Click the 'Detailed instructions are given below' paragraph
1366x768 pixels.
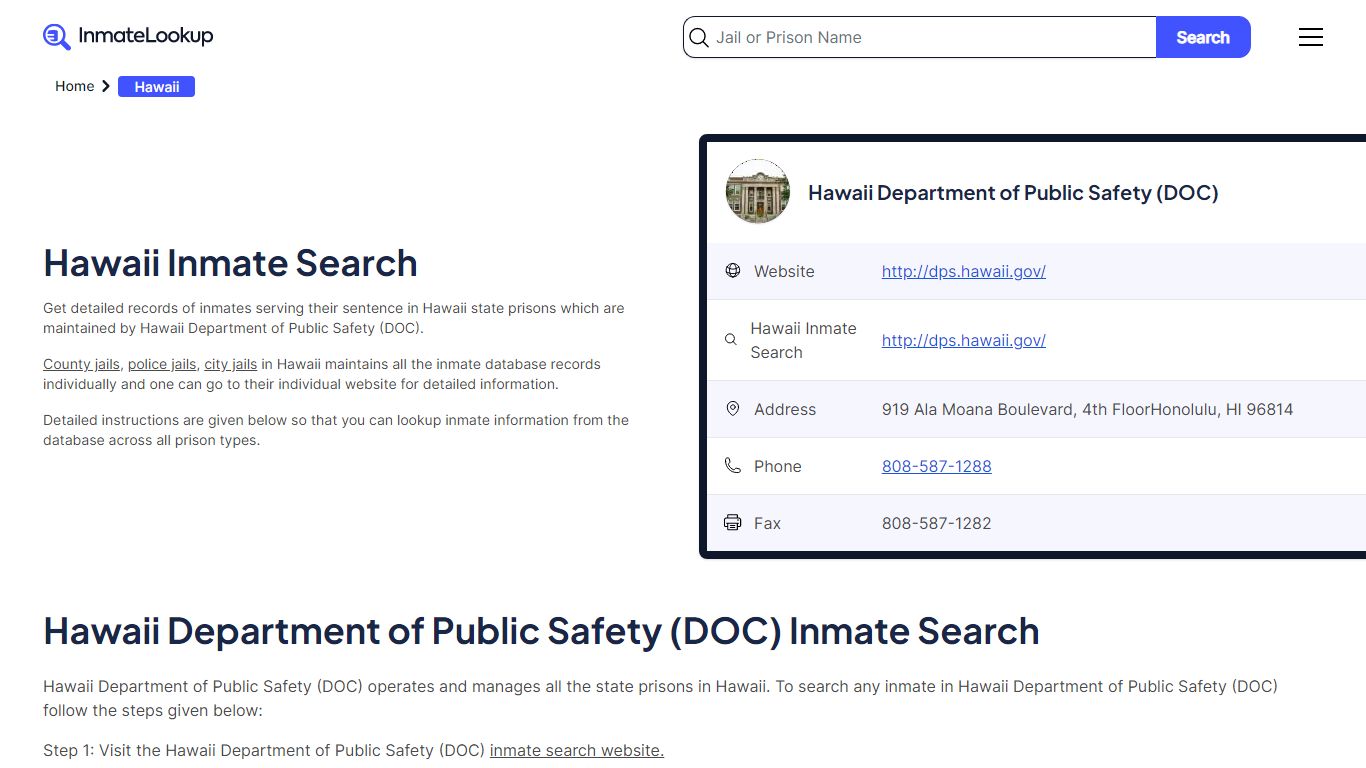(336, 430)
